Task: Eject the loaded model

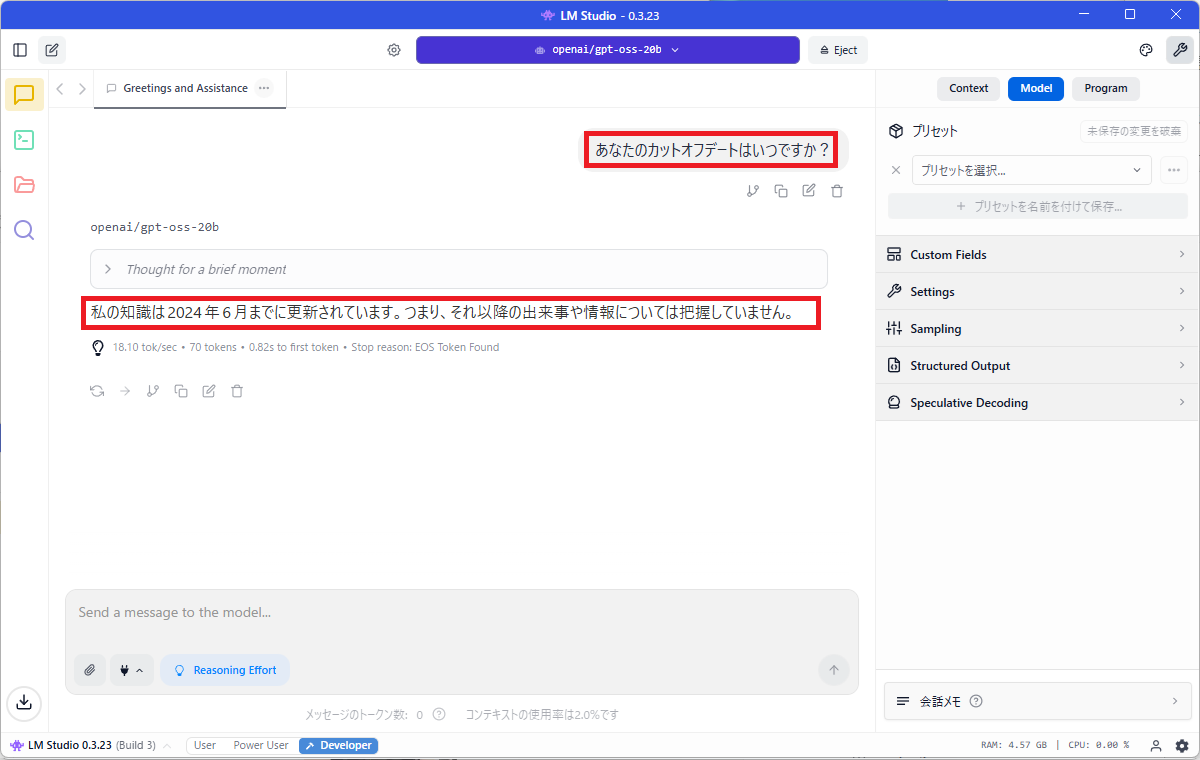Action: pyautogui.click(x=838, y=50)
